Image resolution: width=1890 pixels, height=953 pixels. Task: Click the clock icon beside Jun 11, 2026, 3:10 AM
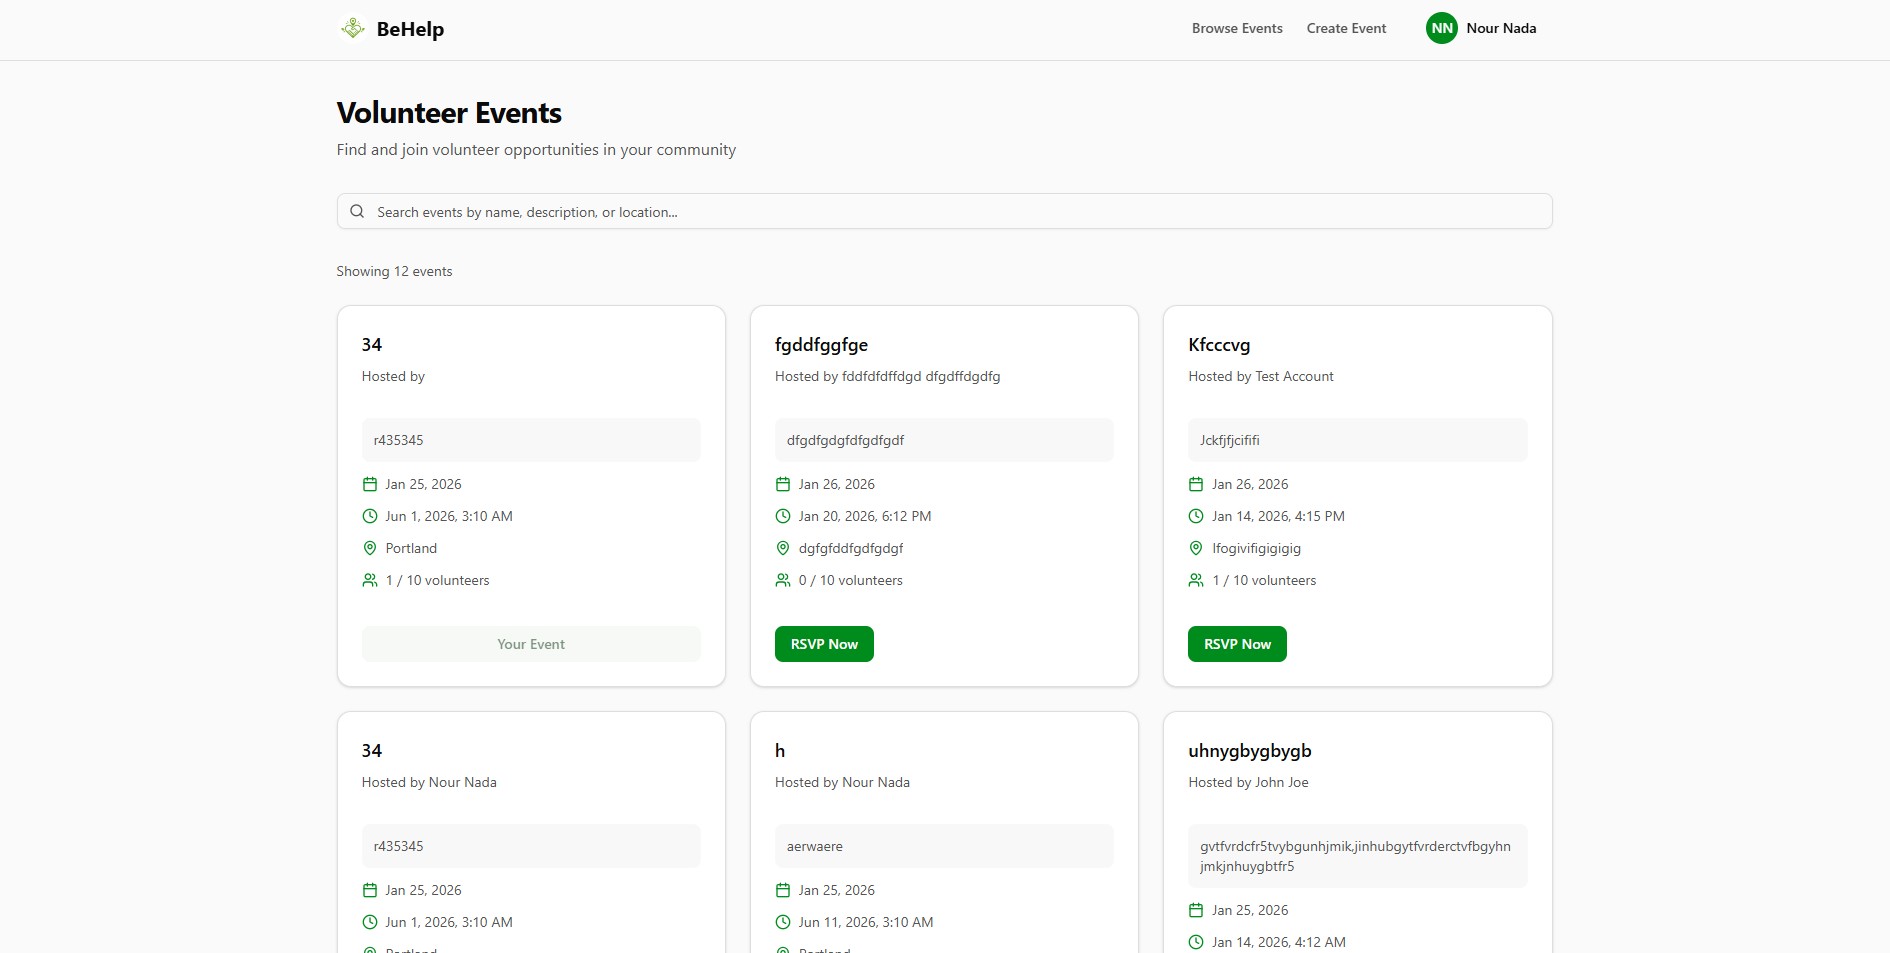pyautogui.click(x=783, y=922)
